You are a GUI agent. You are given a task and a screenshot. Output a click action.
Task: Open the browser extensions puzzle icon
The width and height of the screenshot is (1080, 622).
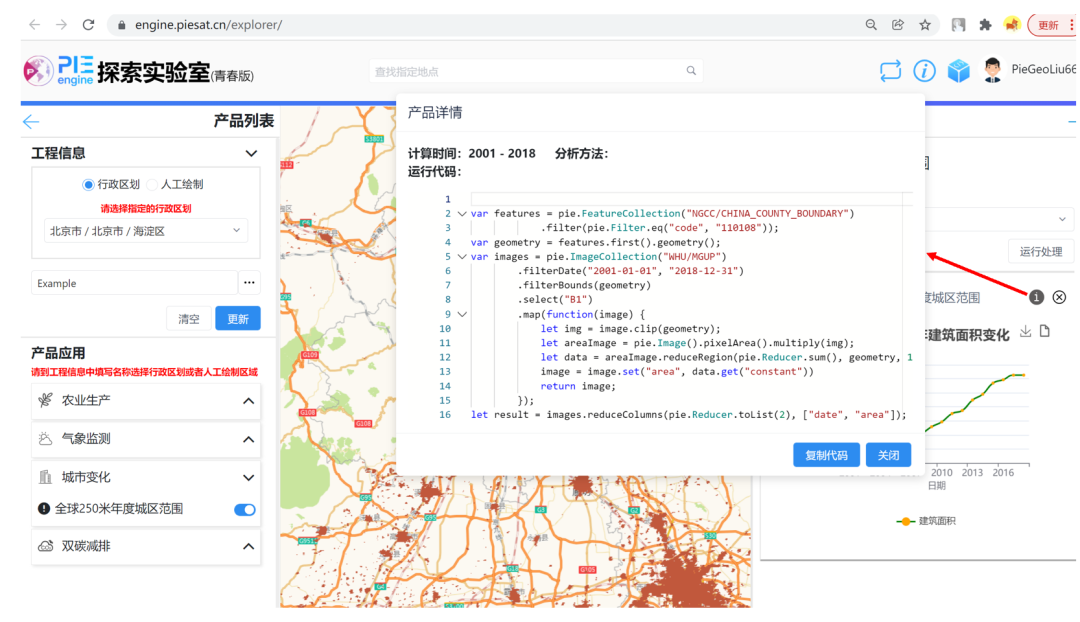click(x=986, y=25)
